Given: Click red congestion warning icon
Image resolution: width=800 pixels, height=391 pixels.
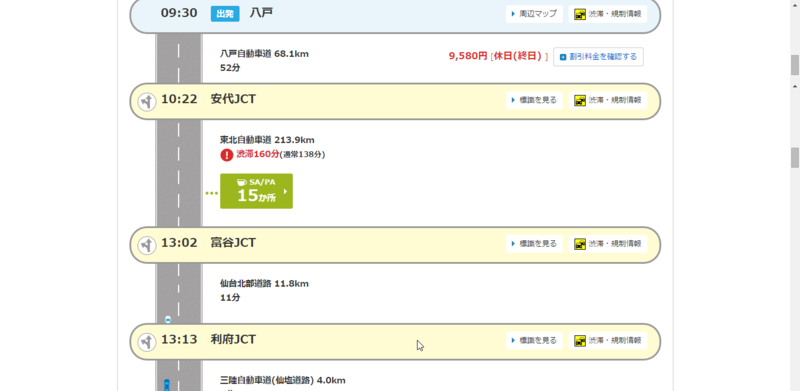Looking at the screenshot, I should (227, 155).
